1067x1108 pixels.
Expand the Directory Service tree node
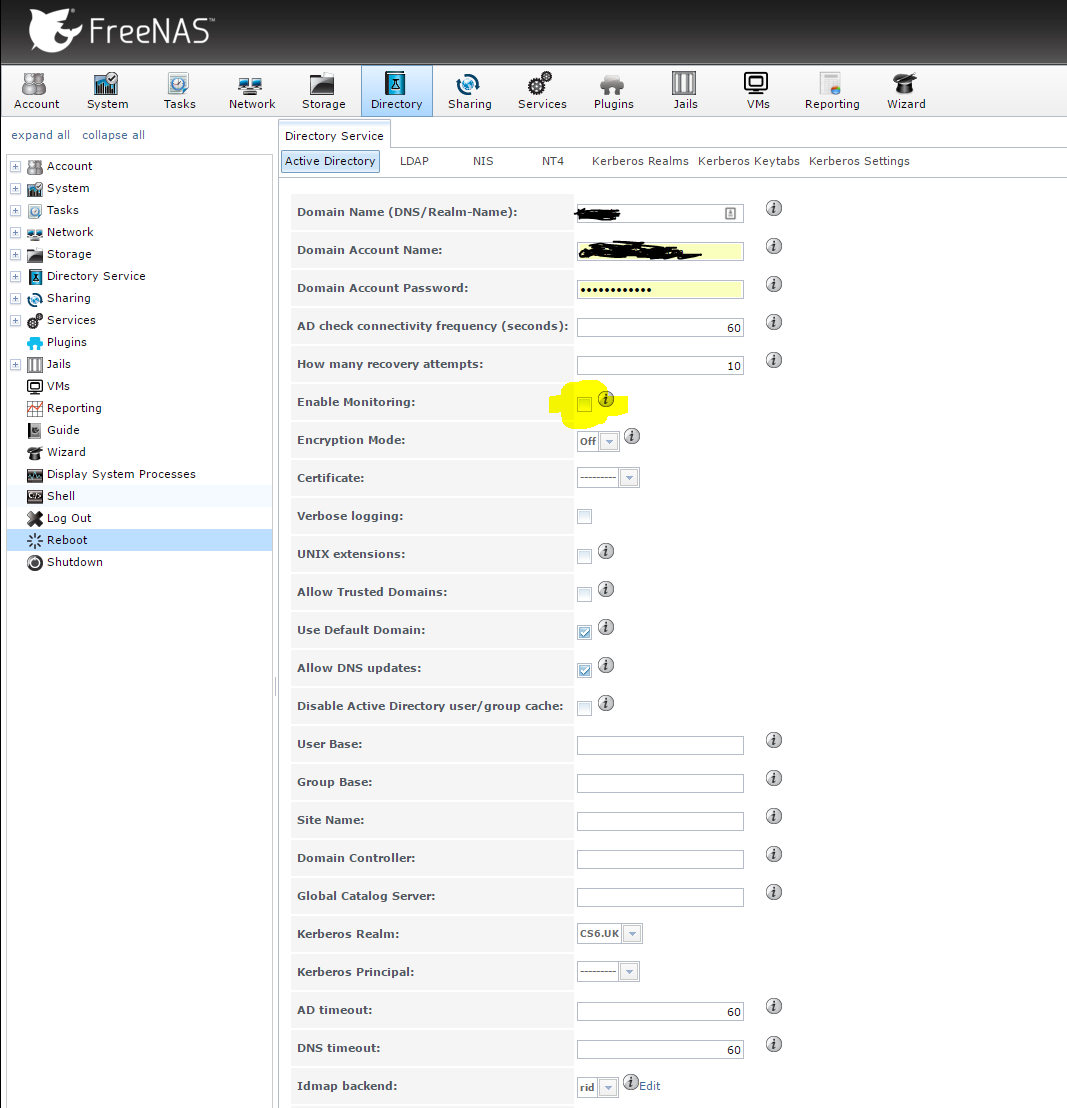(16, 276)
